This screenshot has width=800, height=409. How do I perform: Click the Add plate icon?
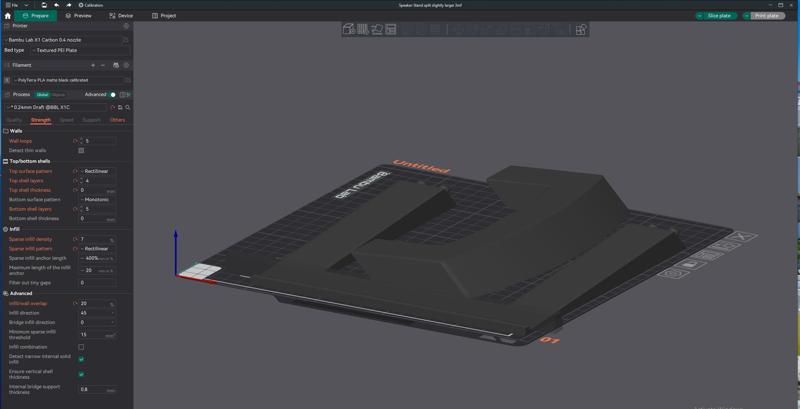[x=363, y=29]
